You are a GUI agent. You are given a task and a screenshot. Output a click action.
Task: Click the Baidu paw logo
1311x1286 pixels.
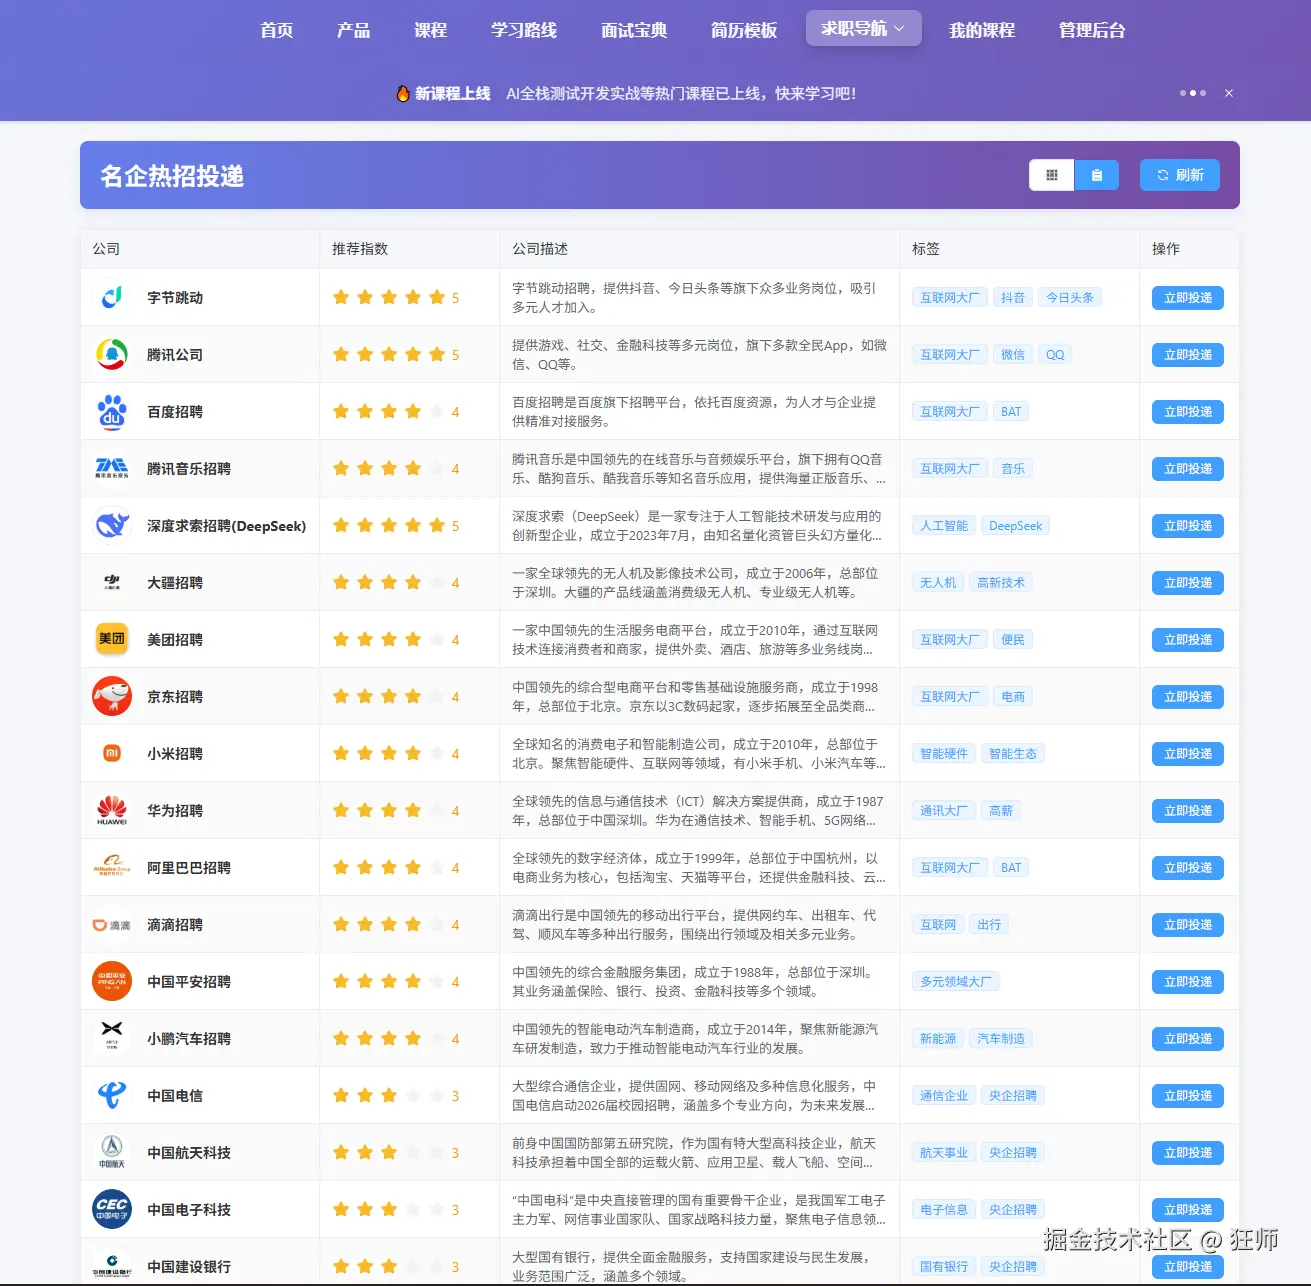point(112,411)
